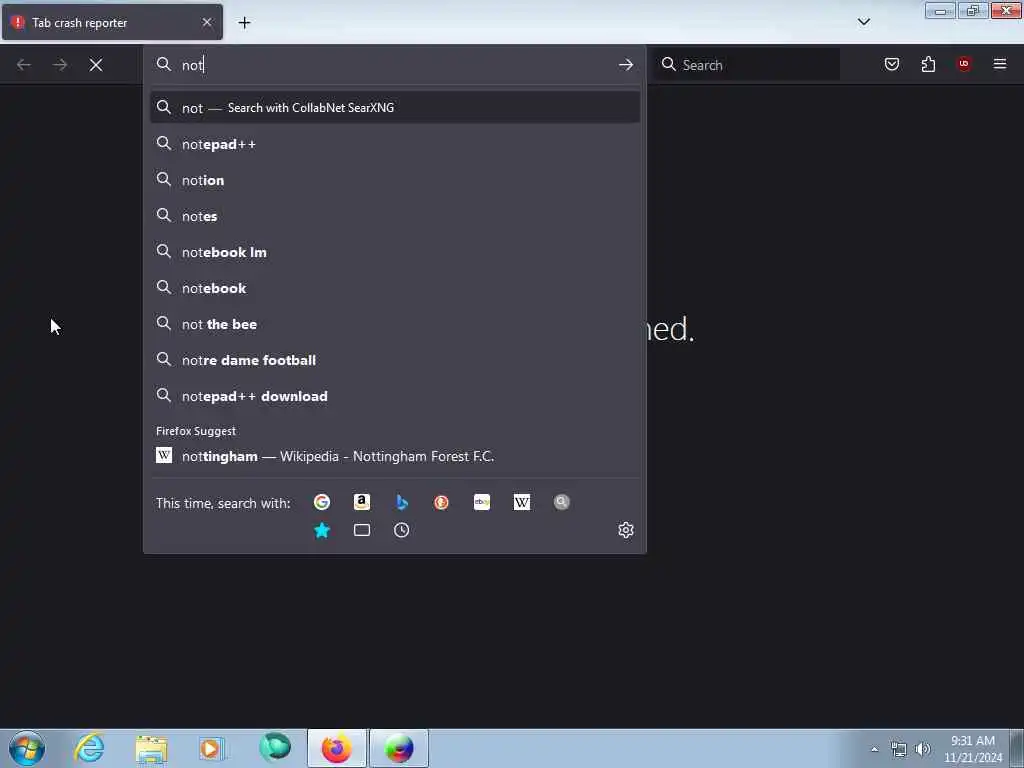Image resolution: width=1024 pixels, height=768 pixels.
Task: Search with Amazon icon
Action: (x=362, y=502)
